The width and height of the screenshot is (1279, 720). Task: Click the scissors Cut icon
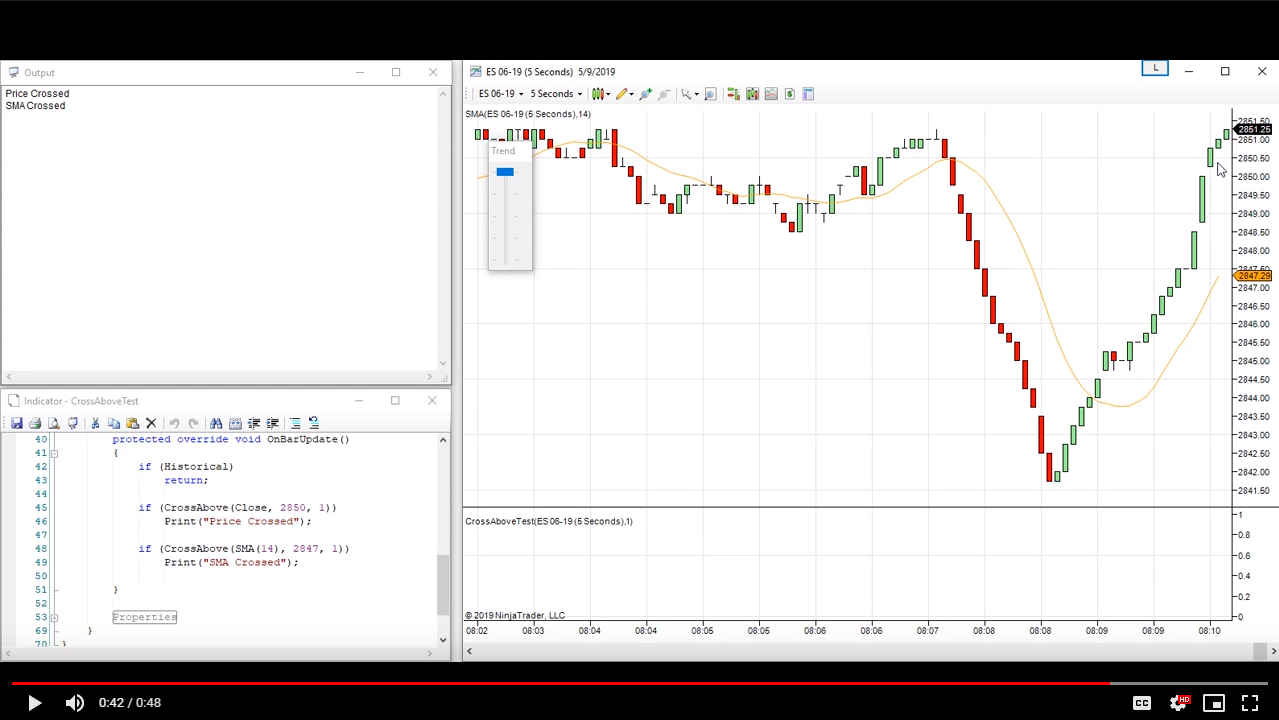(95, 423)
